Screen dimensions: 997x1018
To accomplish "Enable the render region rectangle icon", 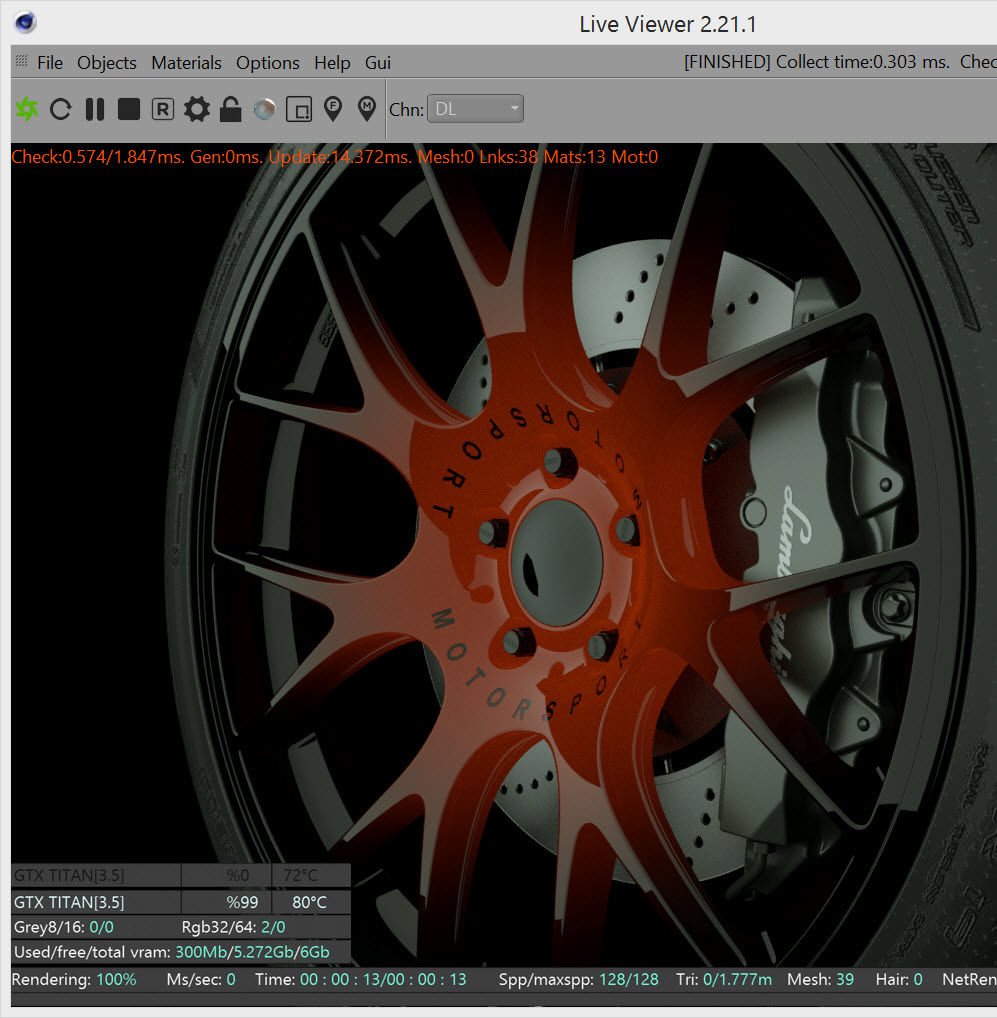I will point(299,109).
